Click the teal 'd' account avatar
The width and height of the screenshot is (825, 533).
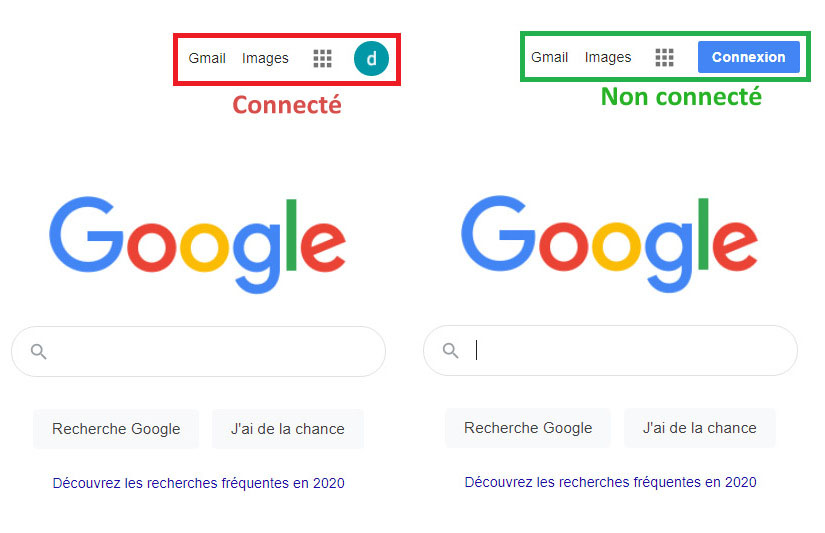371,58
